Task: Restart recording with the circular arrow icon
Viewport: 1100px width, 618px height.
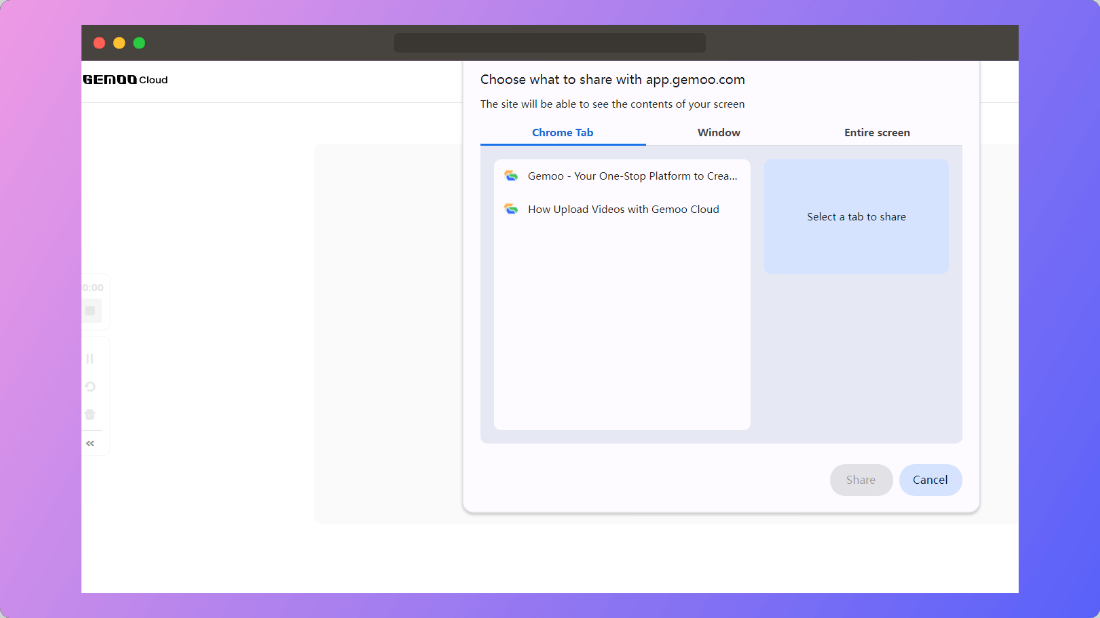Action: (90, 387)
